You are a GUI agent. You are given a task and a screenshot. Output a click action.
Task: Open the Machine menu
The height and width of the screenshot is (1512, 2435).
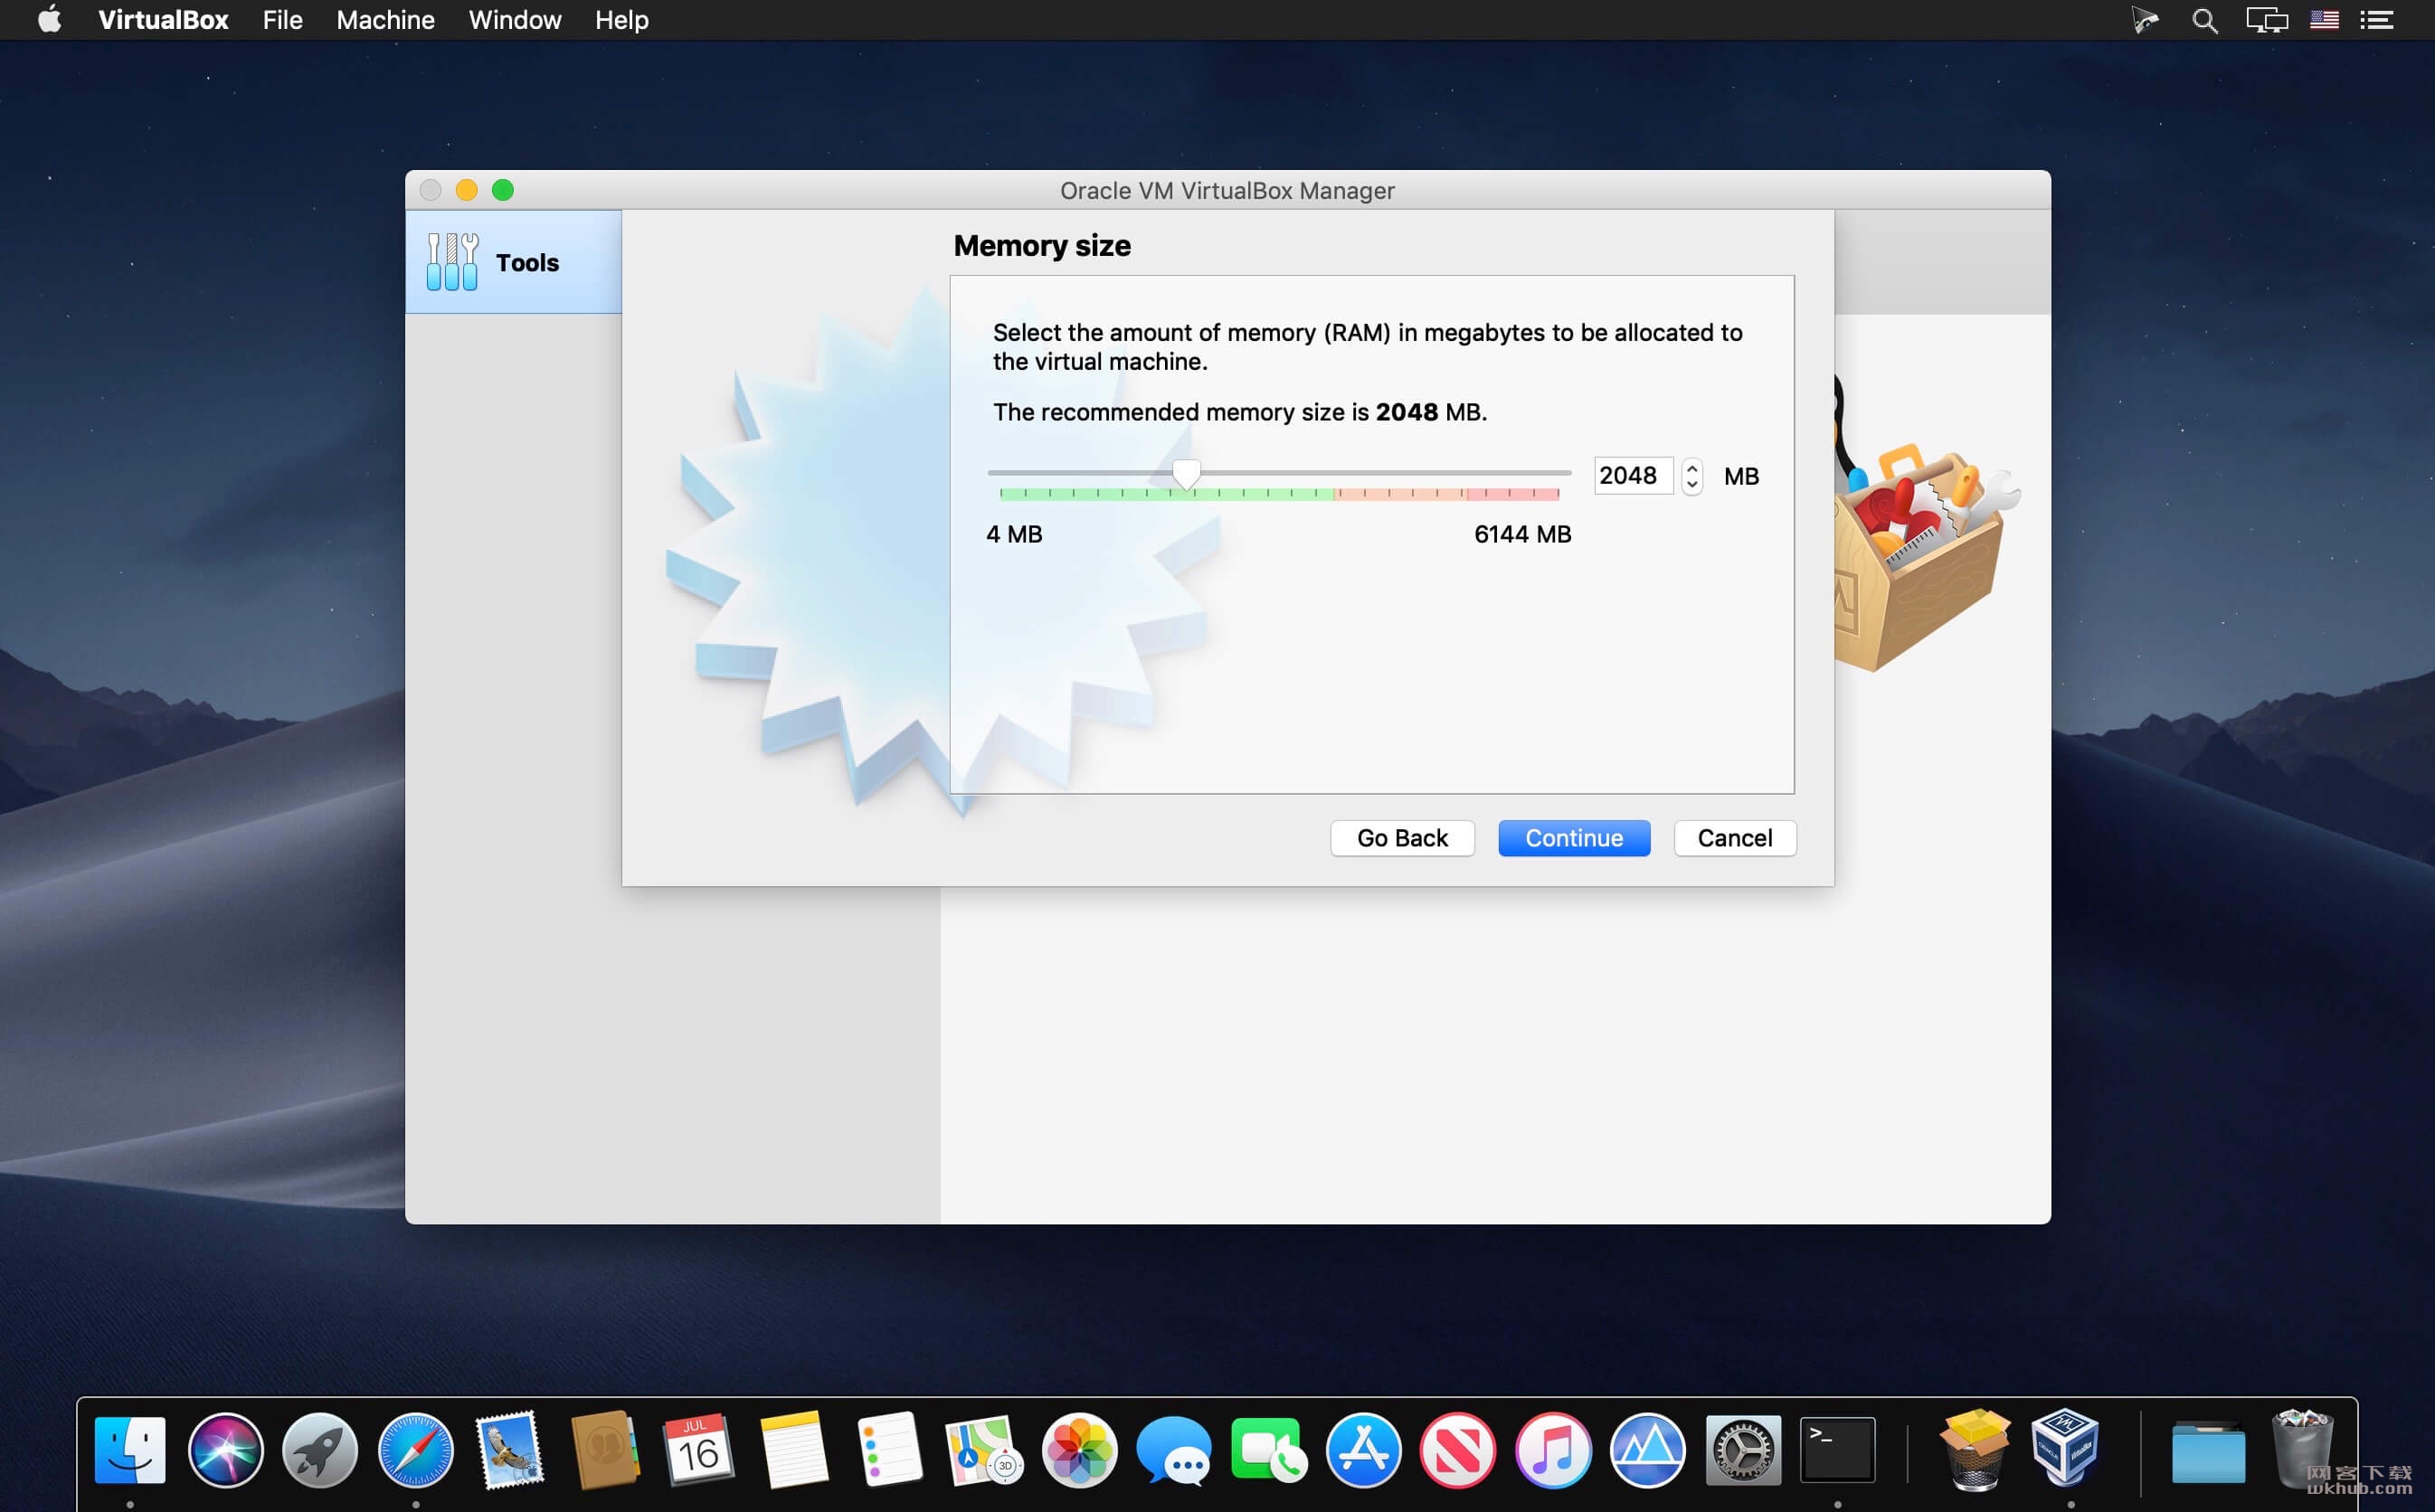pyautogui.click(x=385, y=20)
